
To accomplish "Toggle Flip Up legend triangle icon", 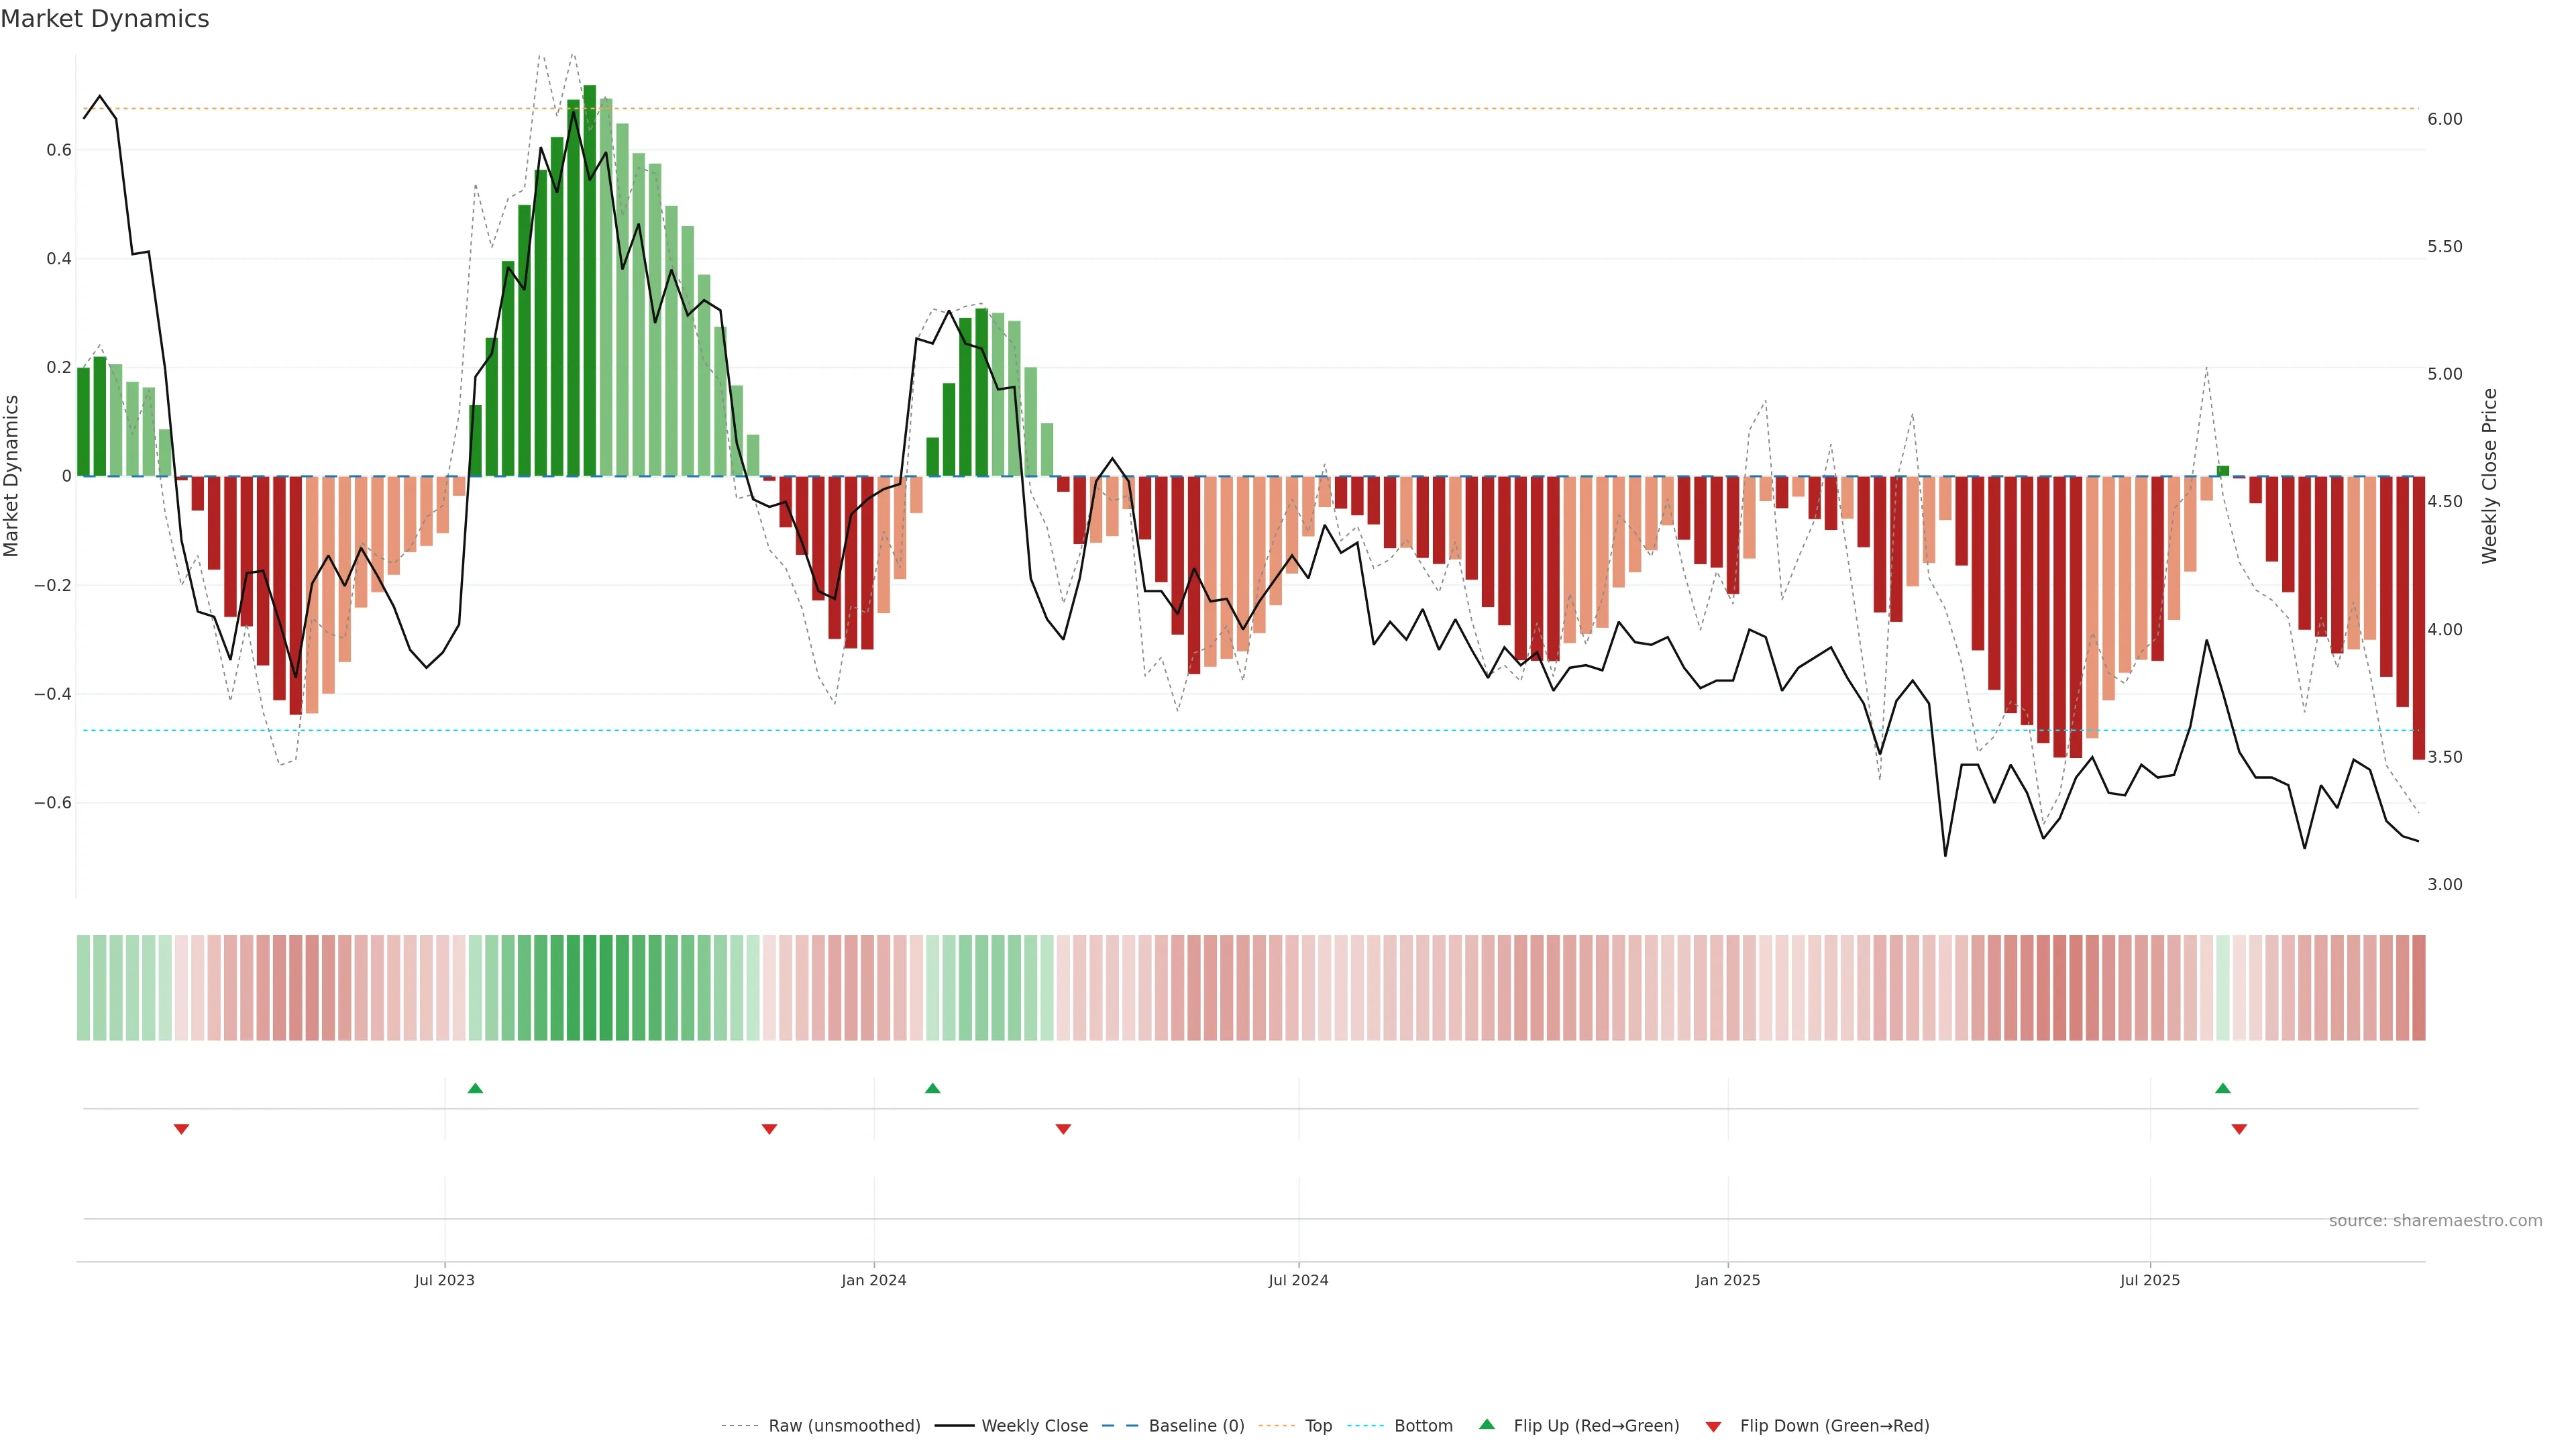I will click(1487, 1424).
